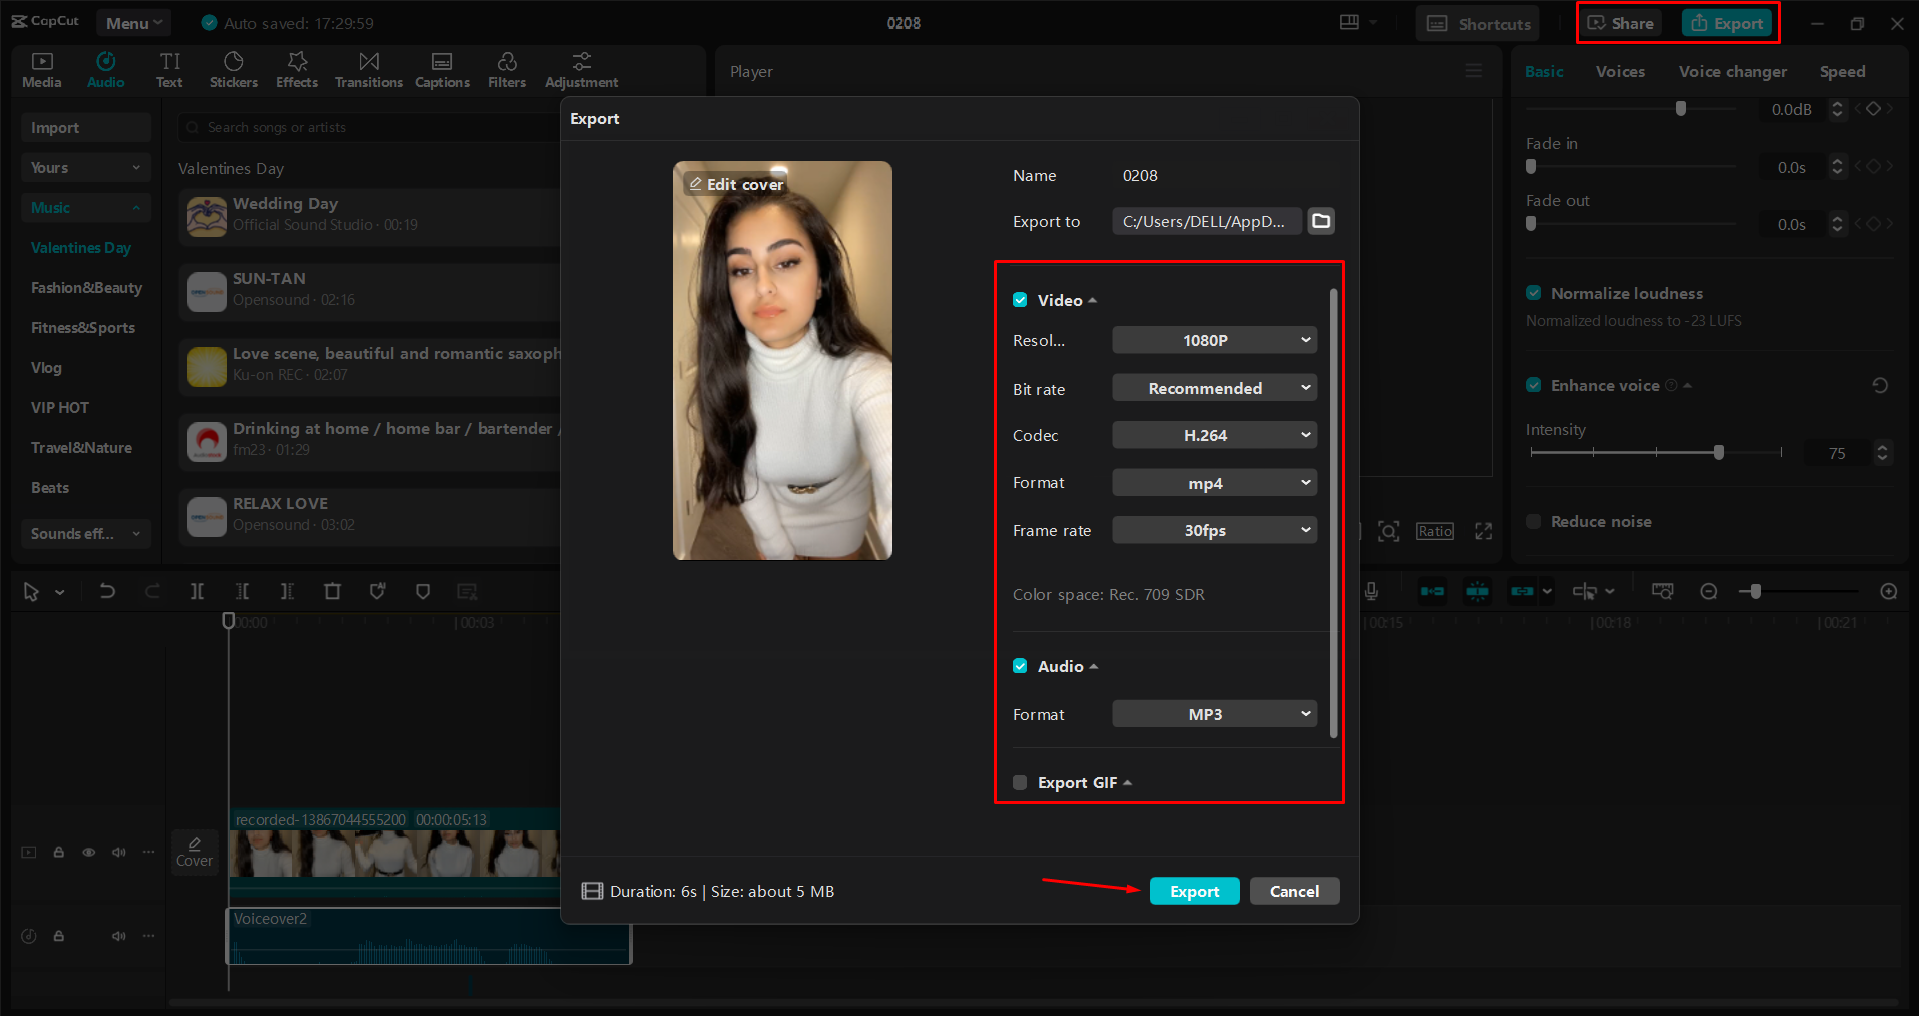Viewport: 1919px width, 1016px height.
Task: Click the Export button in the dialog
Action: (x=1194, y=891)
